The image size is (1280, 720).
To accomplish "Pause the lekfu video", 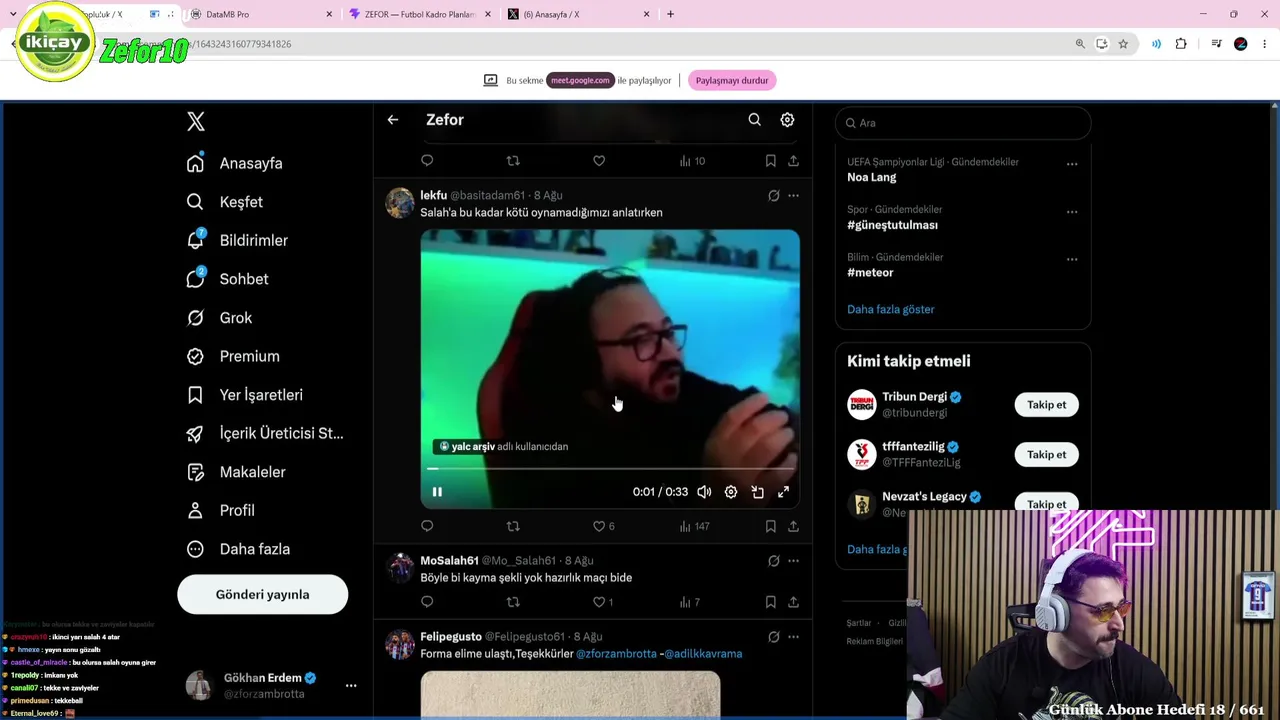I will [x=437, y=492].
